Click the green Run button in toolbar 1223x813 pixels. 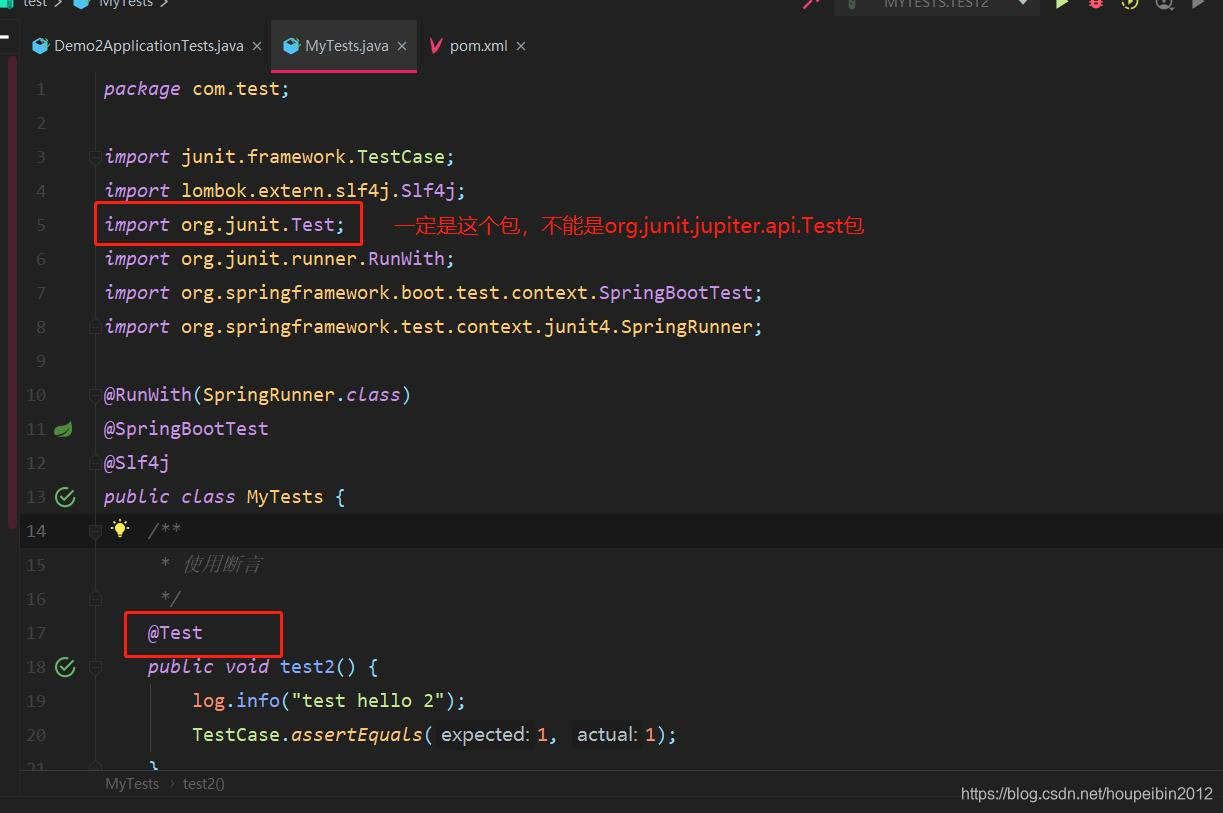(x=1061, y=4)
